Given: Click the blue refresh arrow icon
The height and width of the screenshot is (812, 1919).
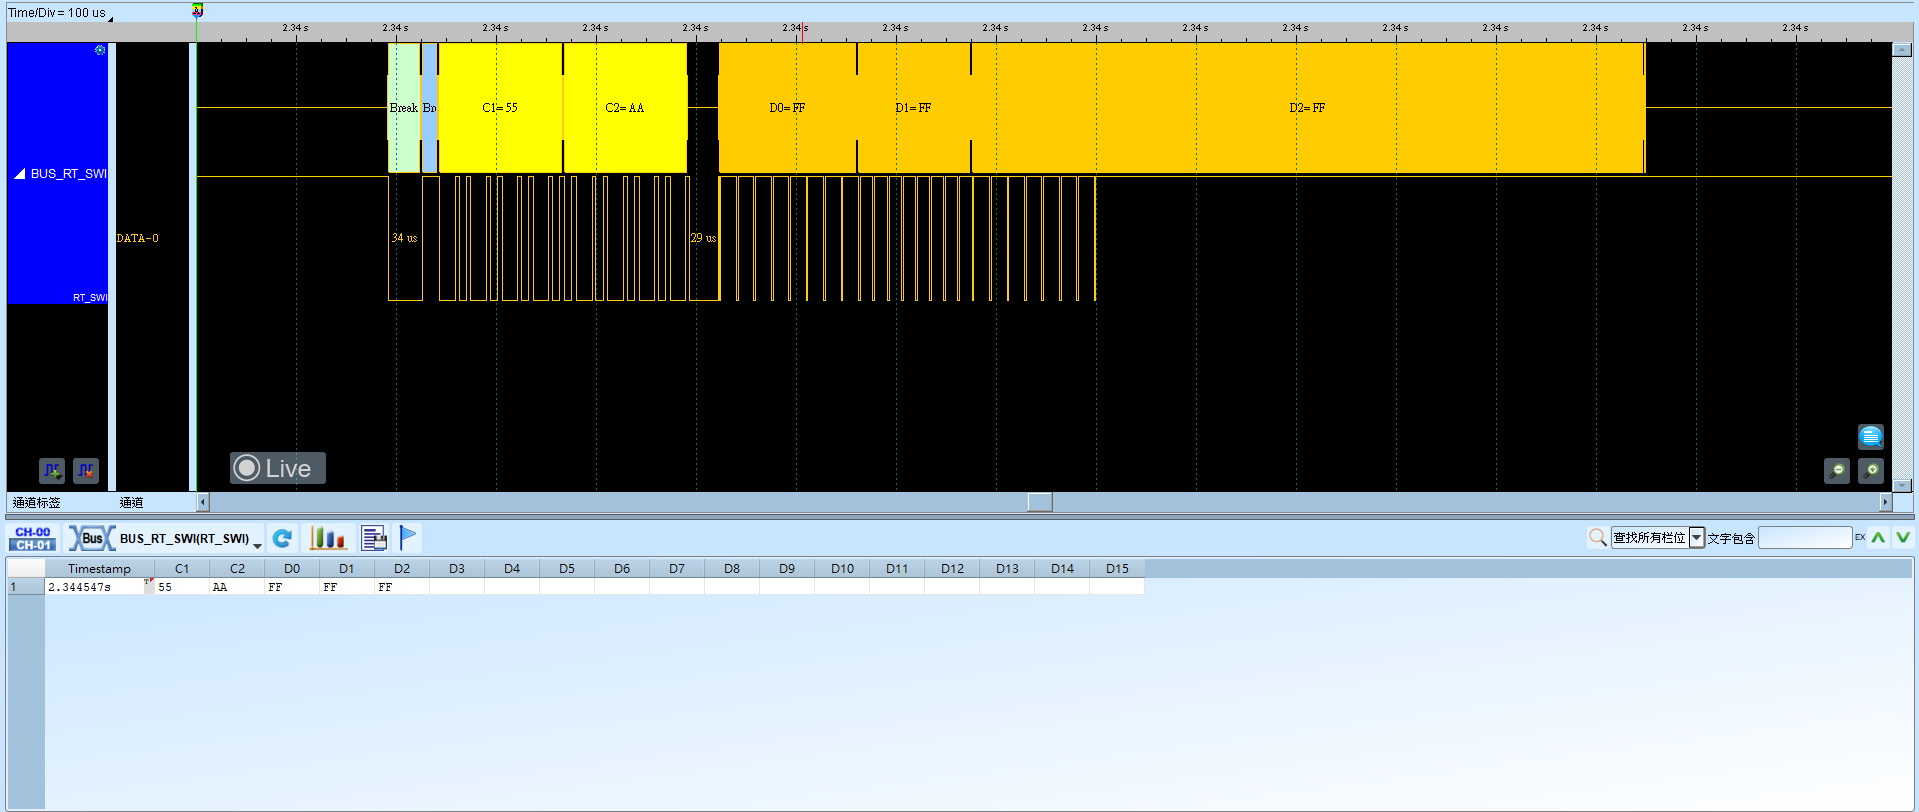Looking at the screenshot, I should point(283,538).
